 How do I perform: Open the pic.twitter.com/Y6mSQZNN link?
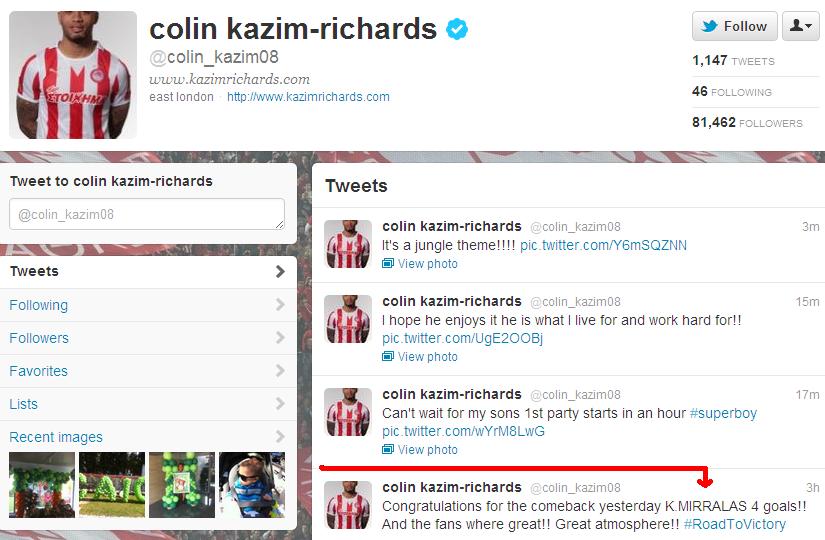[603, 245]
